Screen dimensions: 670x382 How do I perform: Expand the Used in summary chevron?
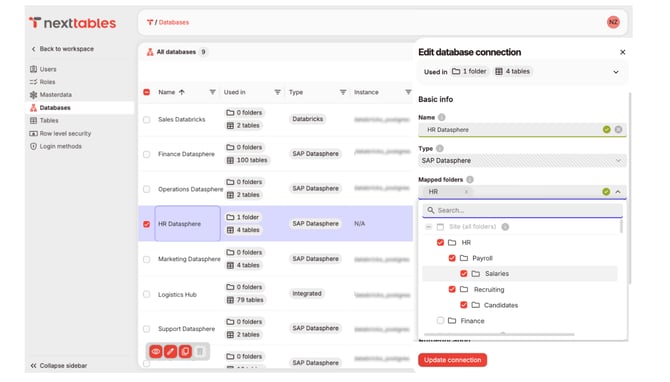[616, 72]
